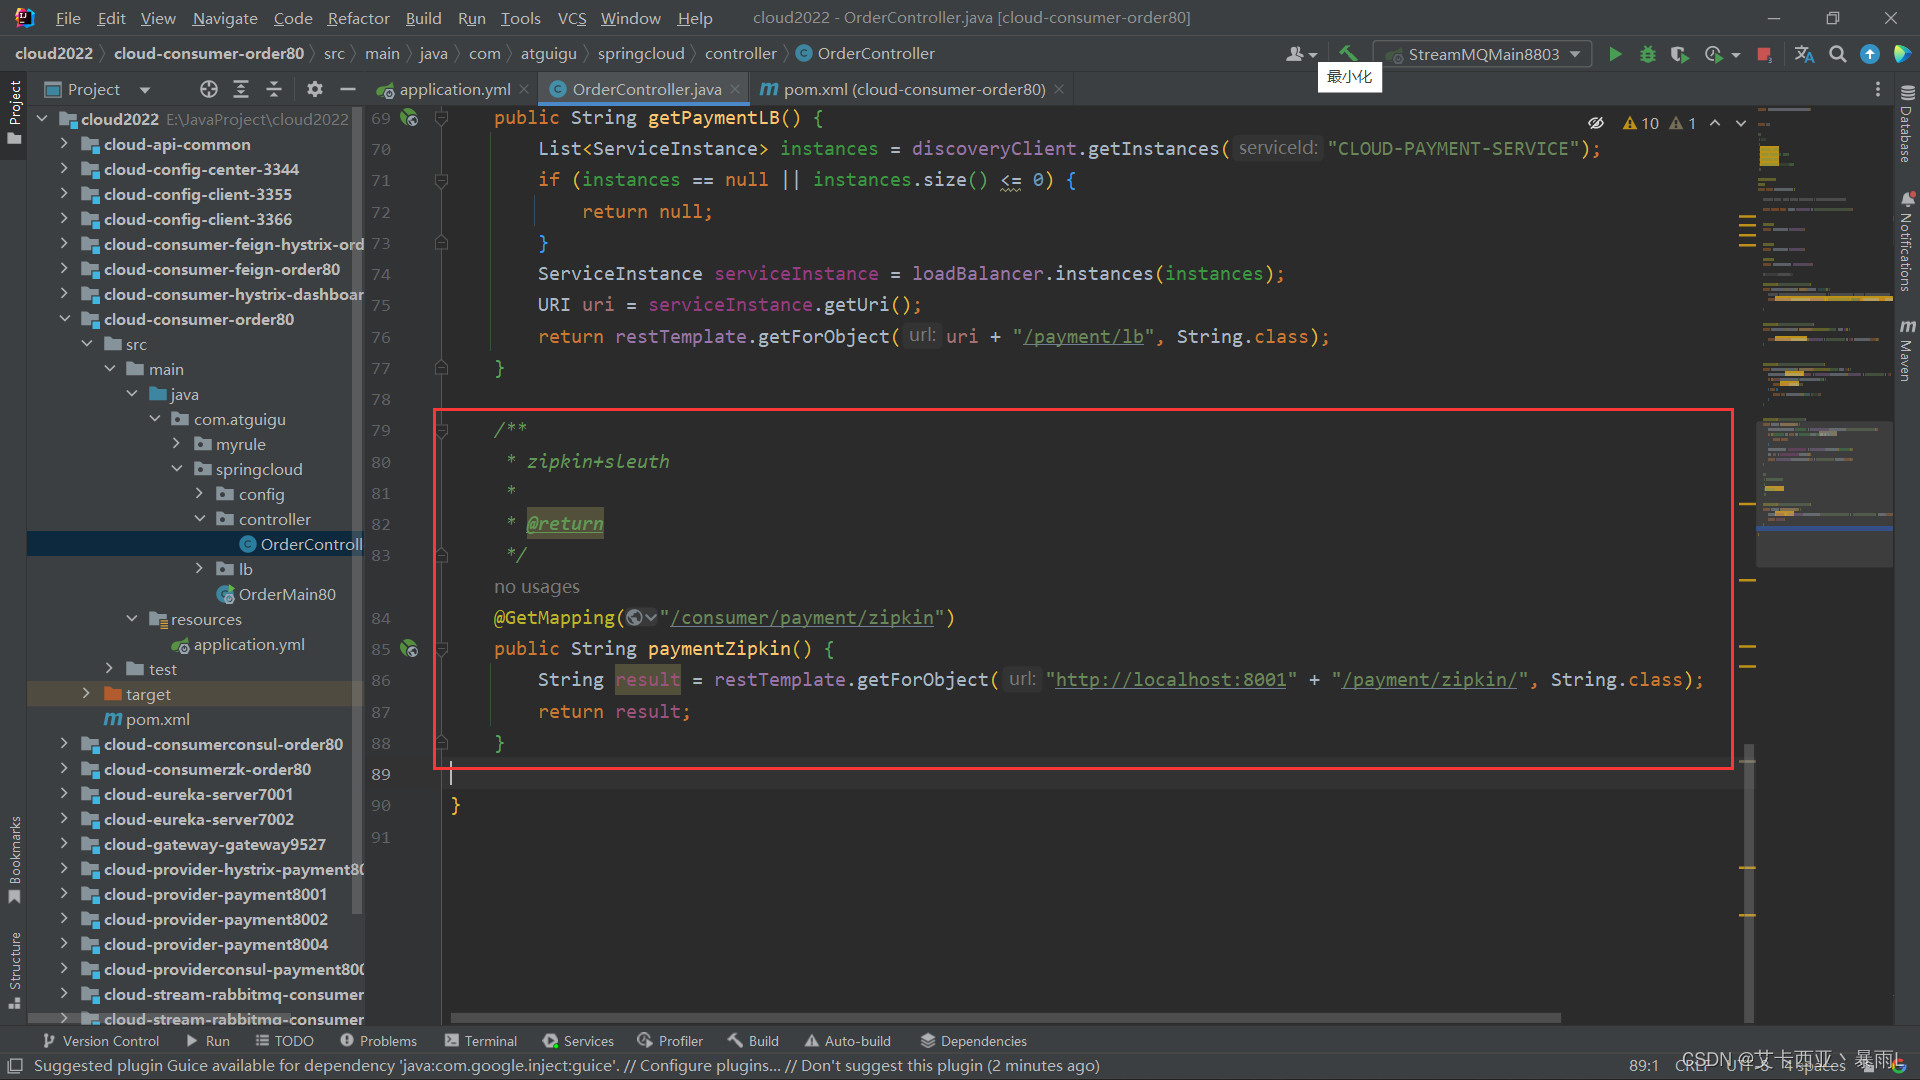Click the http://localhost:8001 URL link
This screenshot has width=1920, height=1080.
(x=1171, y=680)
